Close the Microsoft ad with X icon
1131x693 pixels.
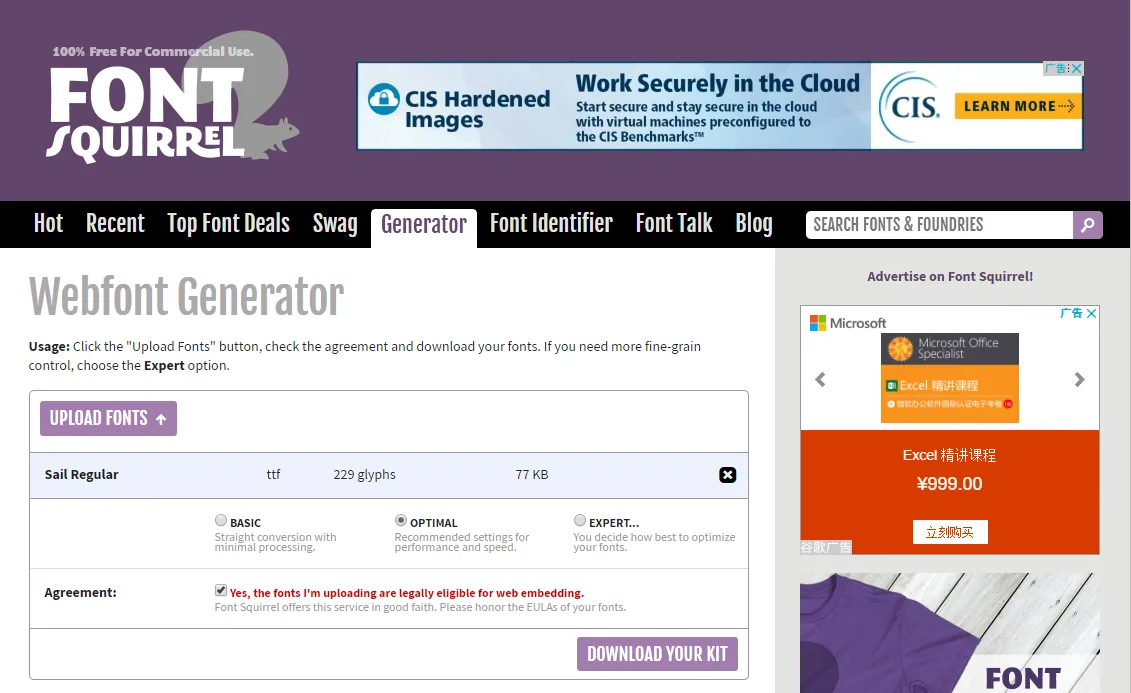pyautogui.click(x=1091, y=314)
